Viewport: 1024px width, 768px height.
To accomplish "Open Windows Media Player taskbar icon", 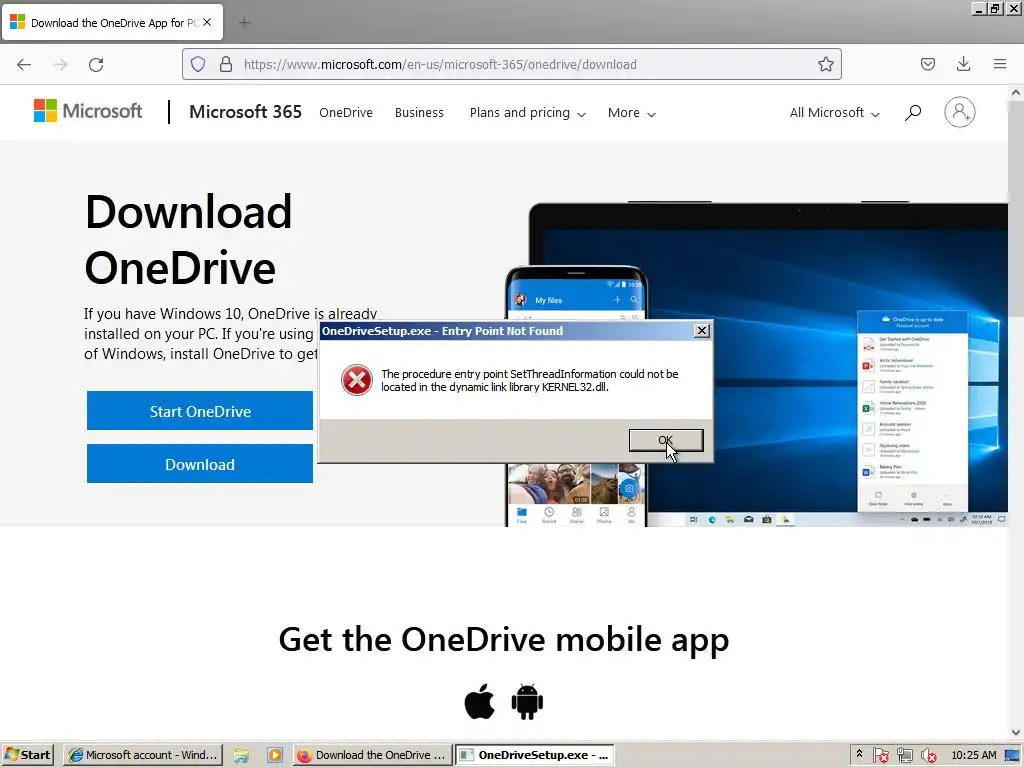I will coord(275,756).
